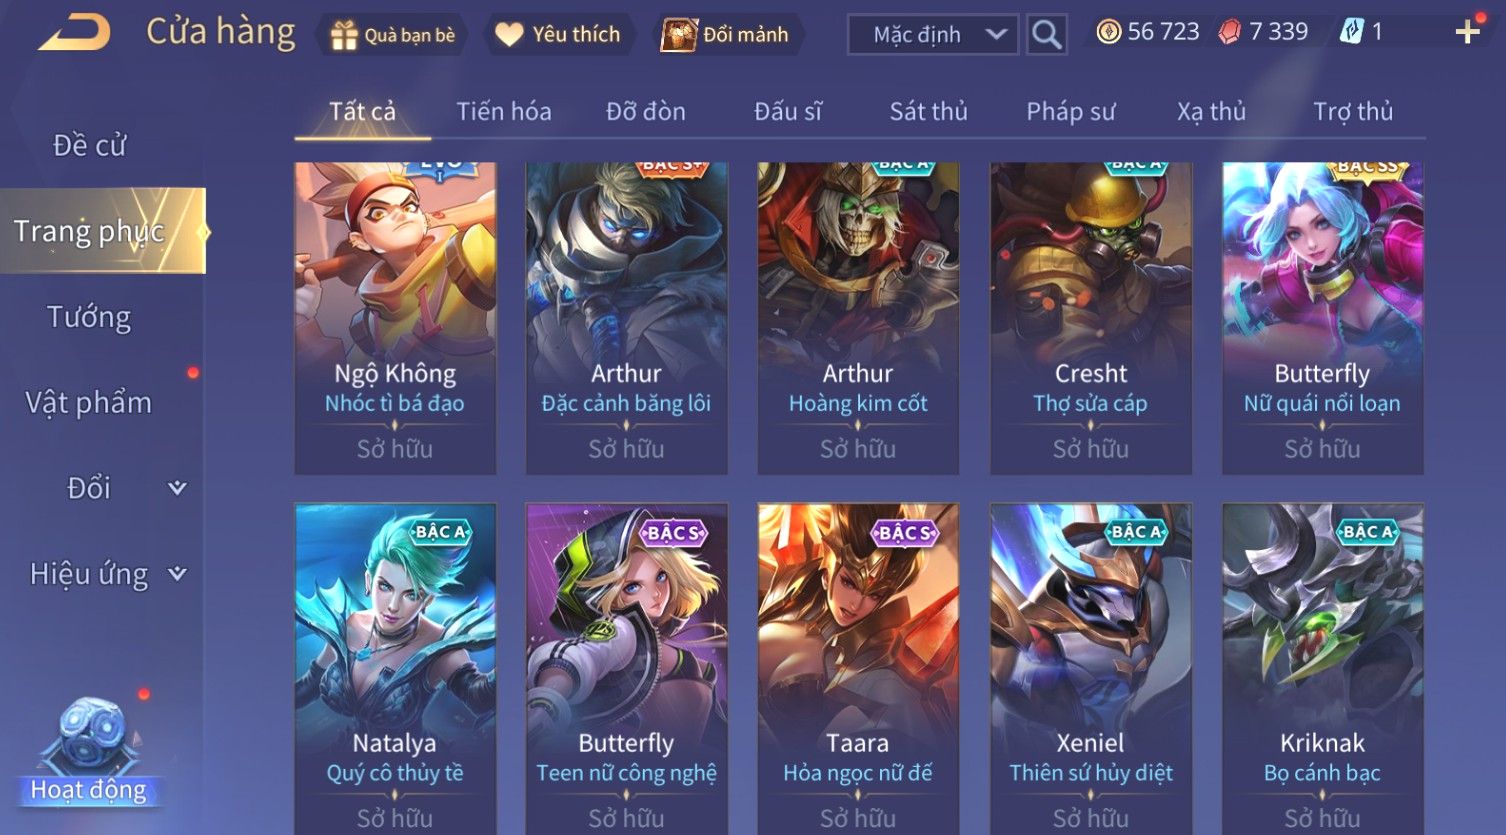Open Quà bạn bè gift icon
Screen dimensions: 1506x835
[344, 35]
